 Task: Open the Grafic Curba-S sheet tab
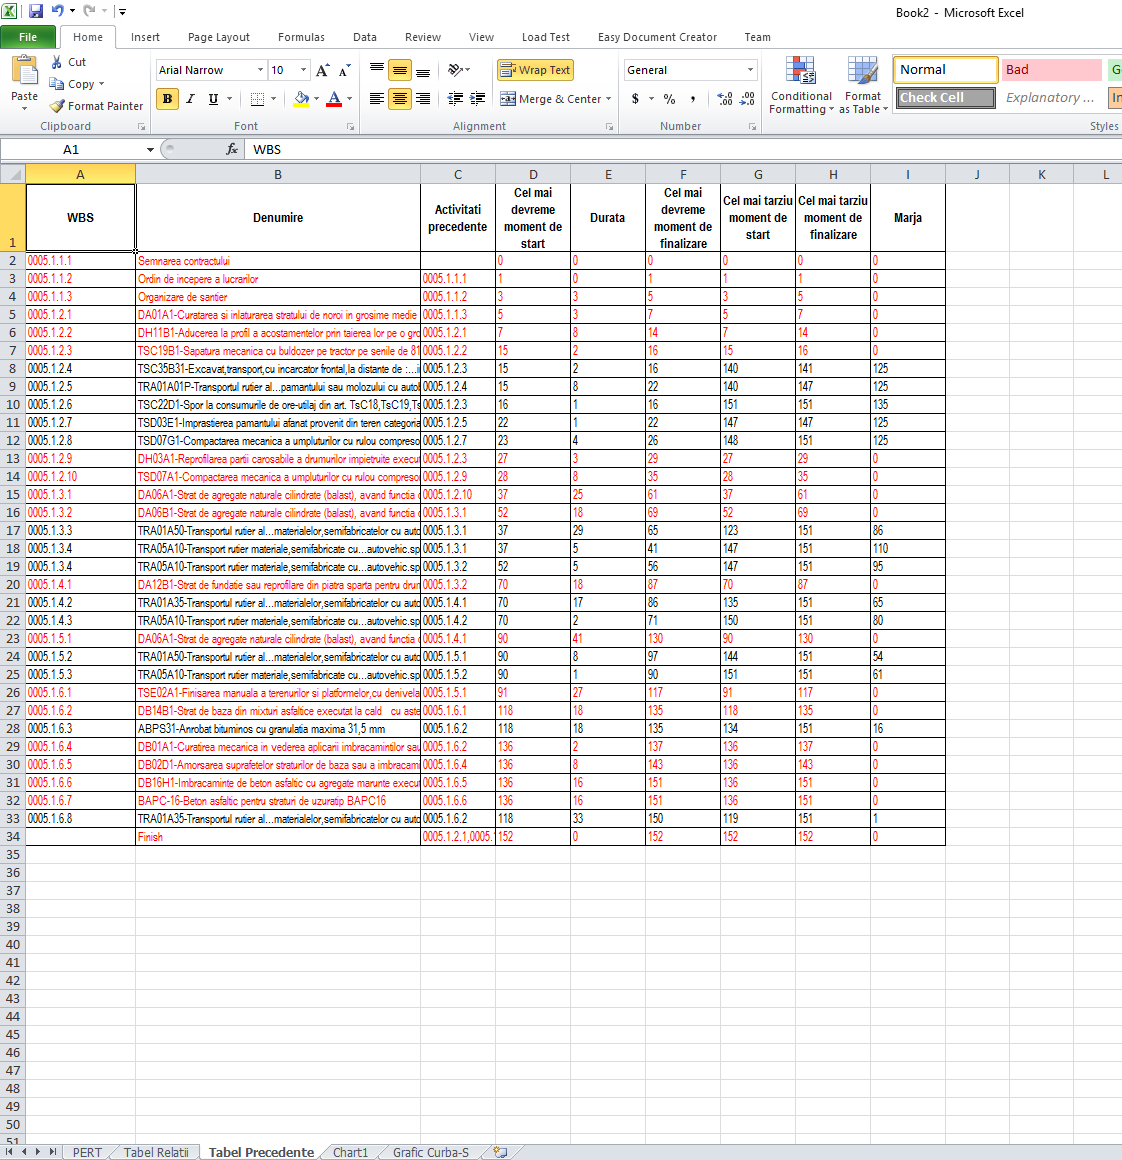click(x=430, y=1152)
